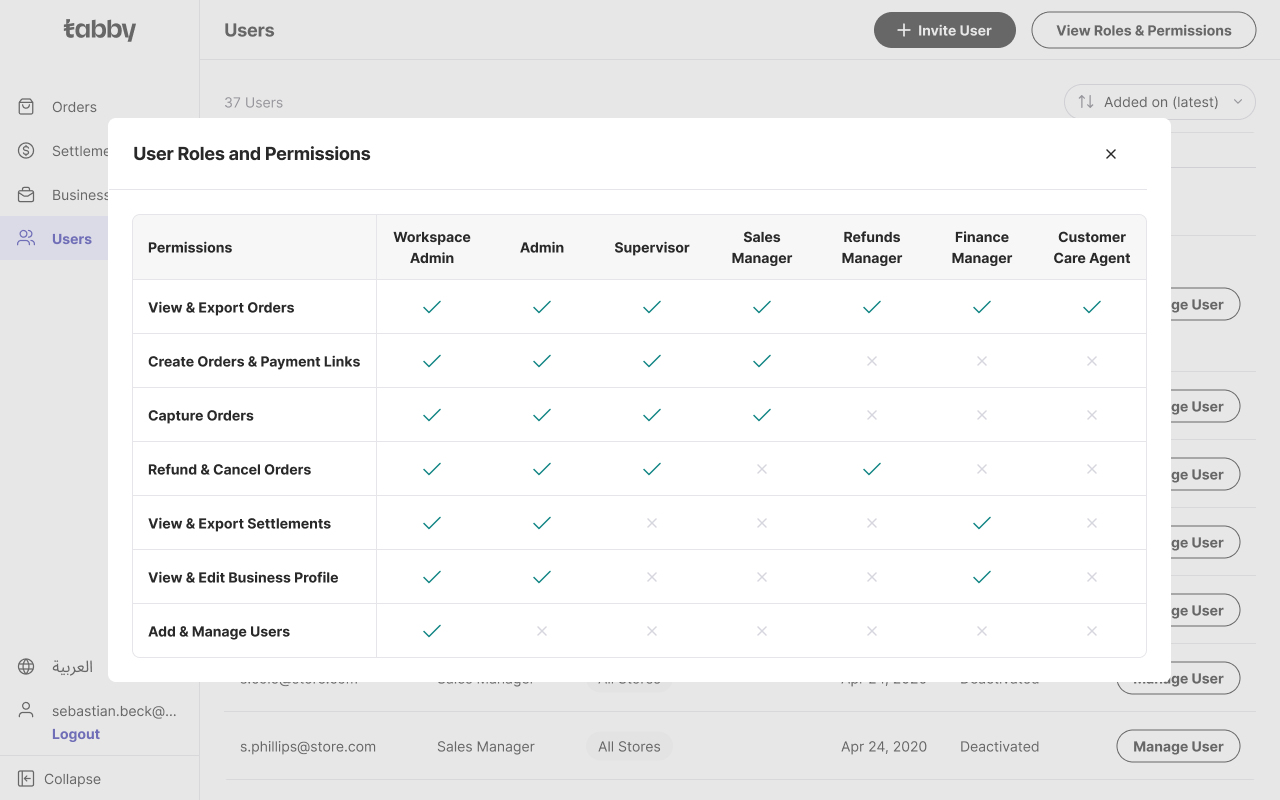Image resolution: width=1280 pixels, height=800 pixels.
Task: Click the user account person icon
Action: pos(27,711)
